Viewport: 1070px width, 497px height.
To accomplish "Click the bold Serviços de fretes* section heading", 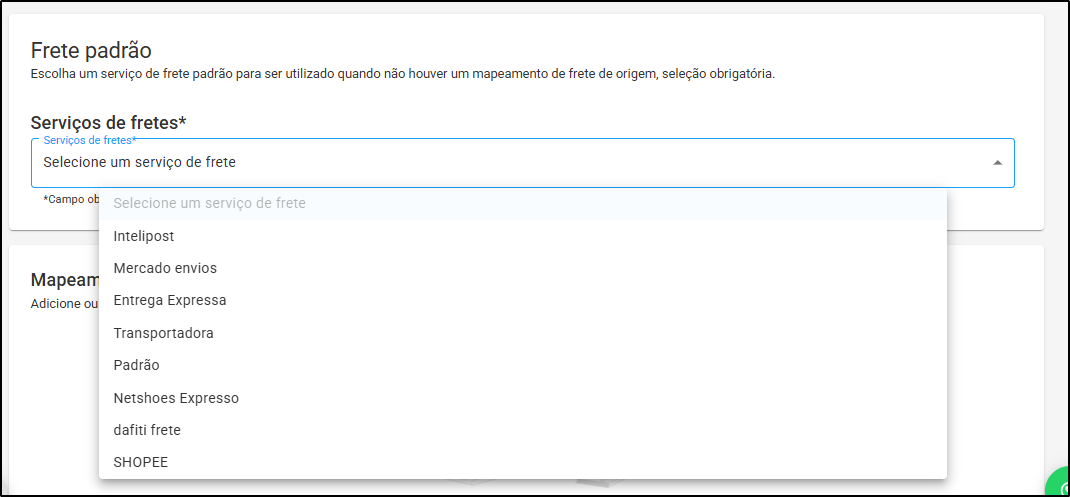I will click(x=109, y=123).
